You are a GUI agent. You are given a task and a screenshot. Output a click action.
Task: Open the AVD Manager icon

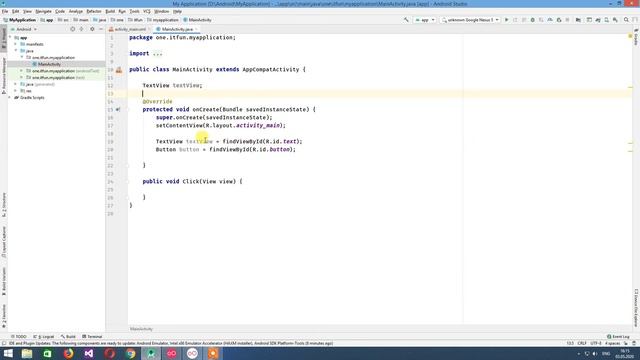point(607,20)
